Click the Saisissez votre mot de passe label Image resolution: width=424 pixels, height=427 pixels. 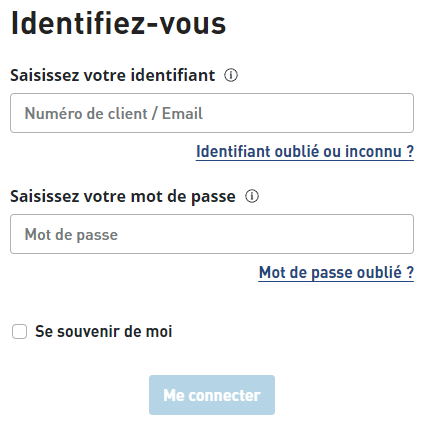coord(123,196)
